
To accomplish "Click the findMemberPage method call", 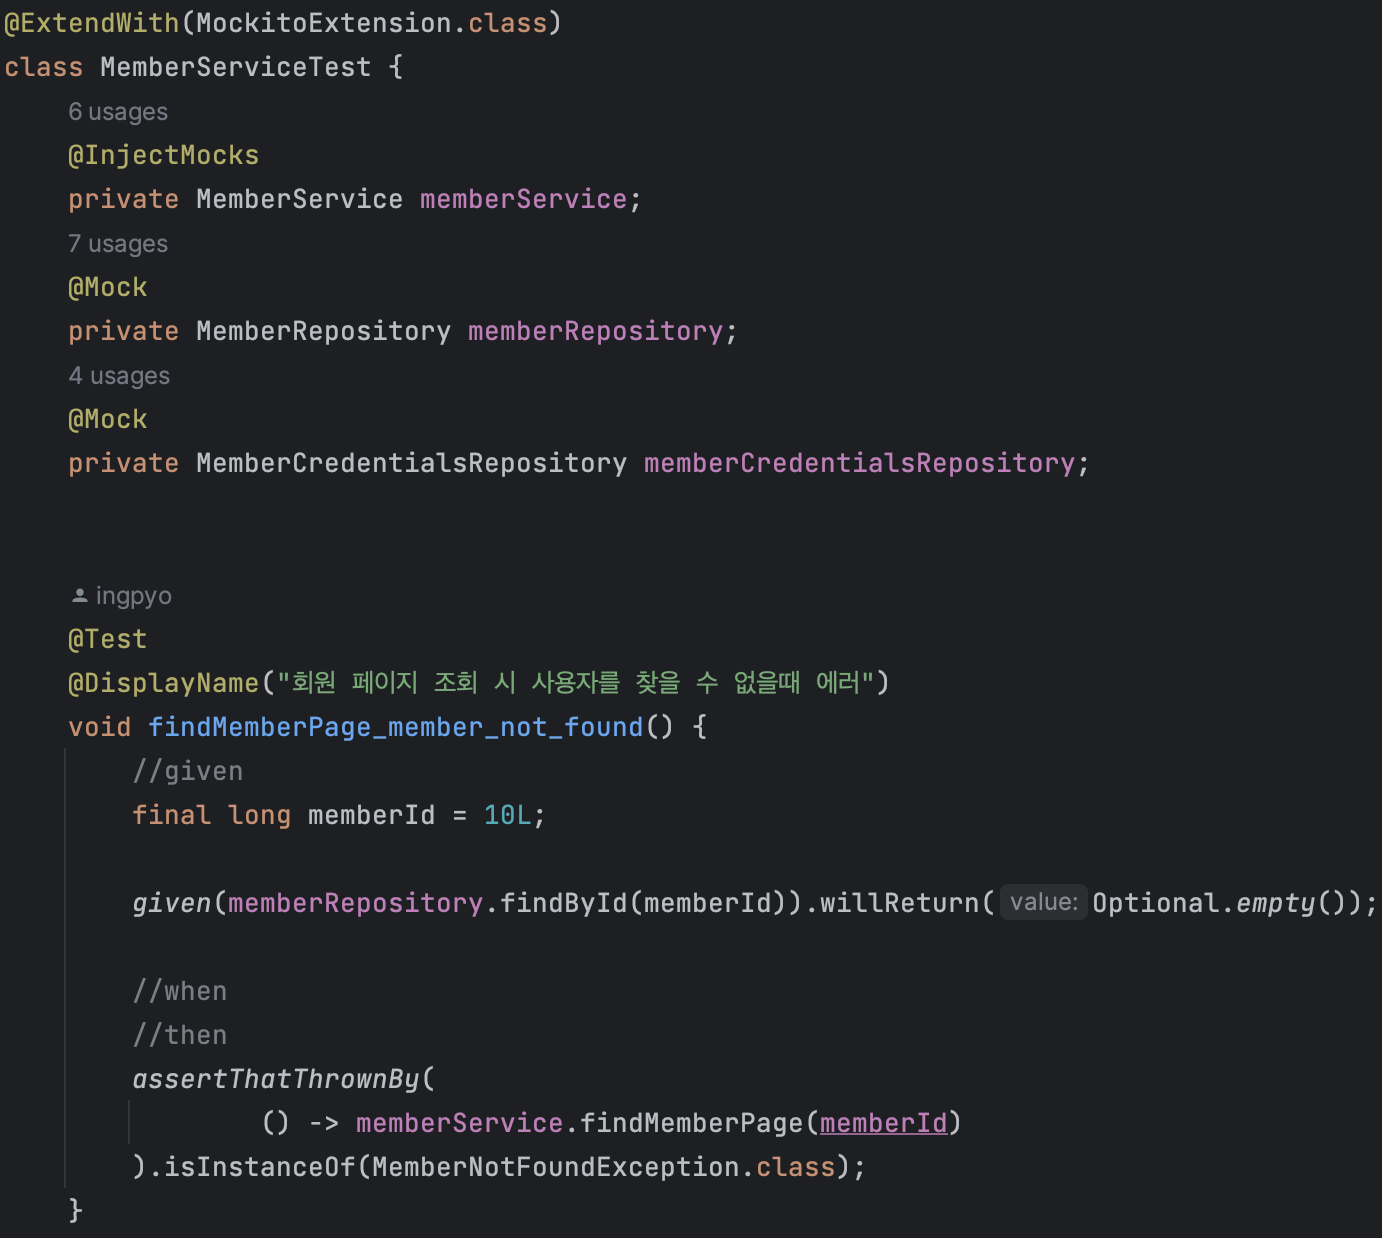I will click(691, 1123).
